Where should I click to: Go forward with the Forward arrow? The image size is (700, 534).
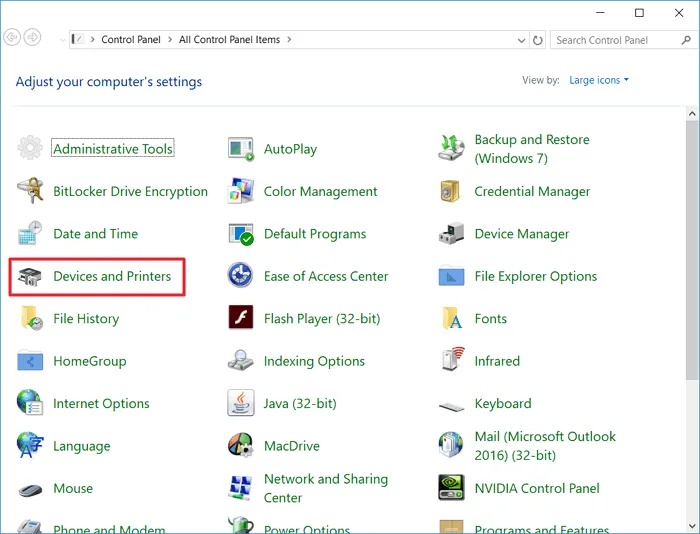[32, 37]
